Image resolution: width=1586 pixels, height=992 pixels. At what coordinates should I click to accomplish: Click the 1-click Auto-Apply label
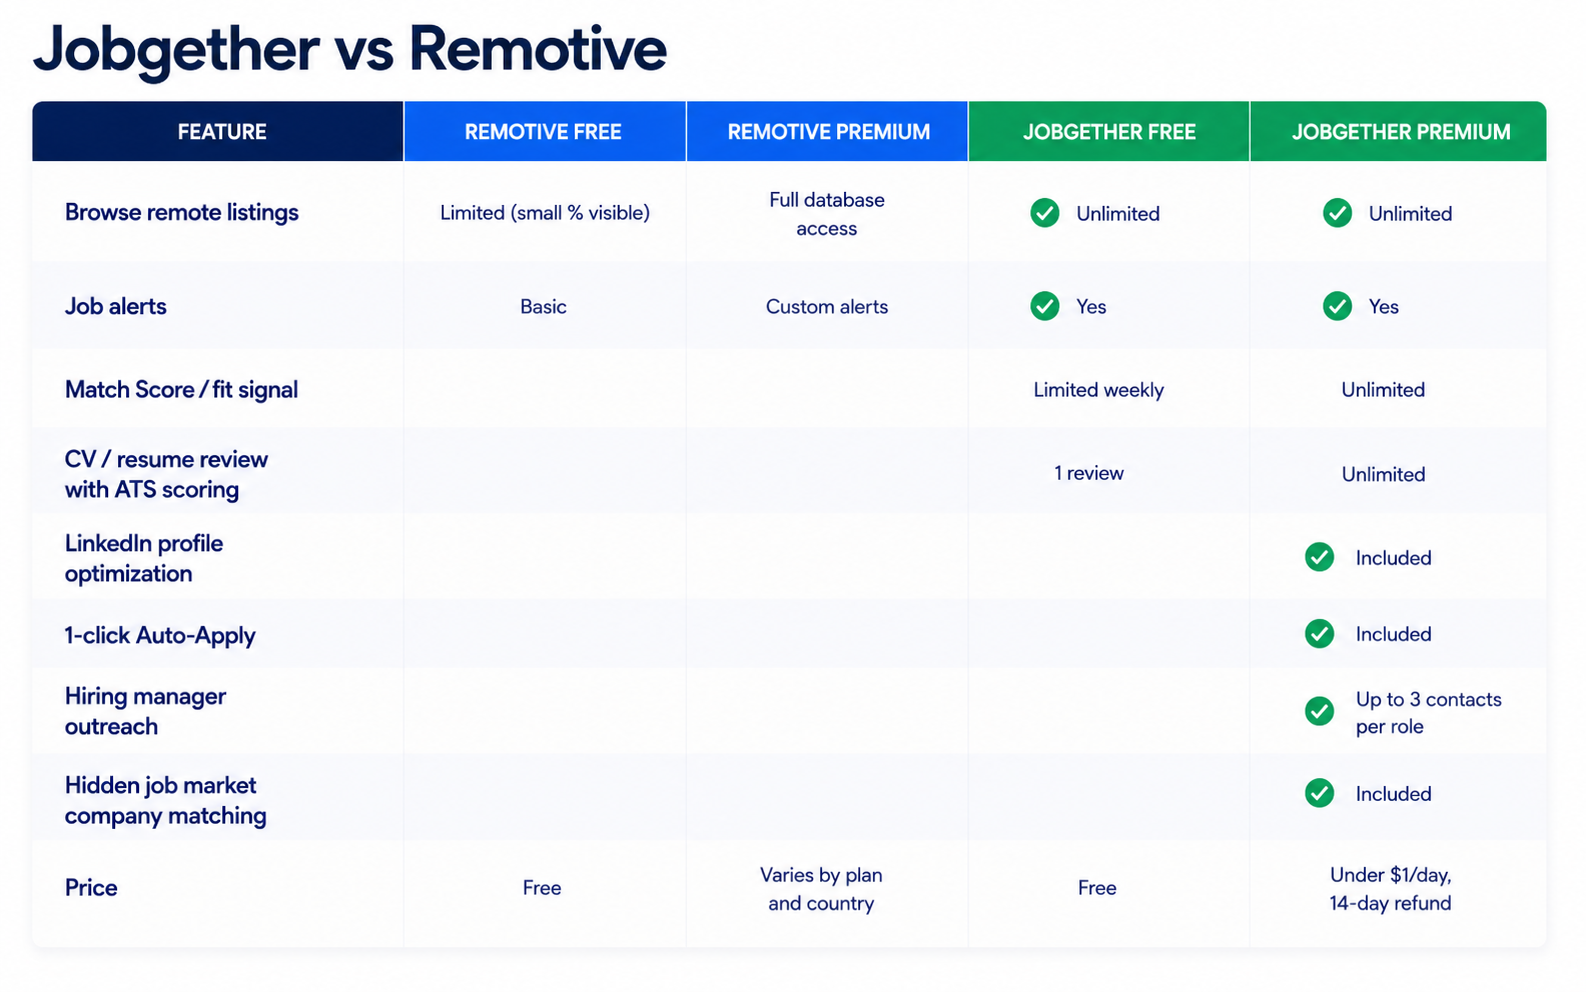pos(160,635)
